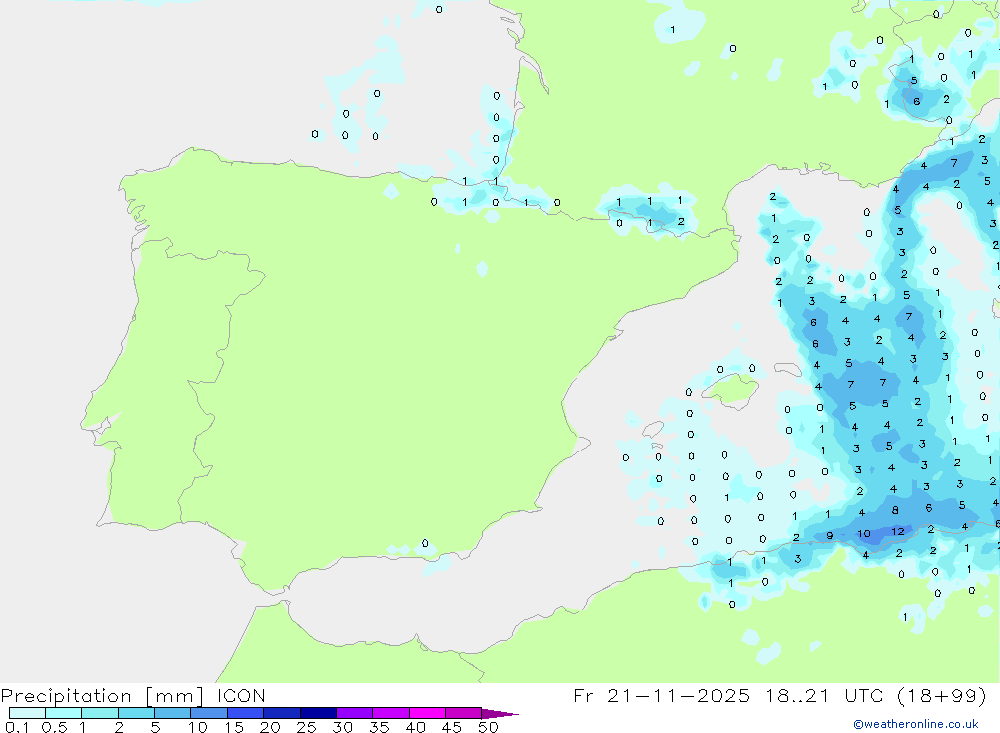This screenshot has height=733, width=1000.
Task: Click the above-50 mm legend arrow tip
Action: (500, 713)
